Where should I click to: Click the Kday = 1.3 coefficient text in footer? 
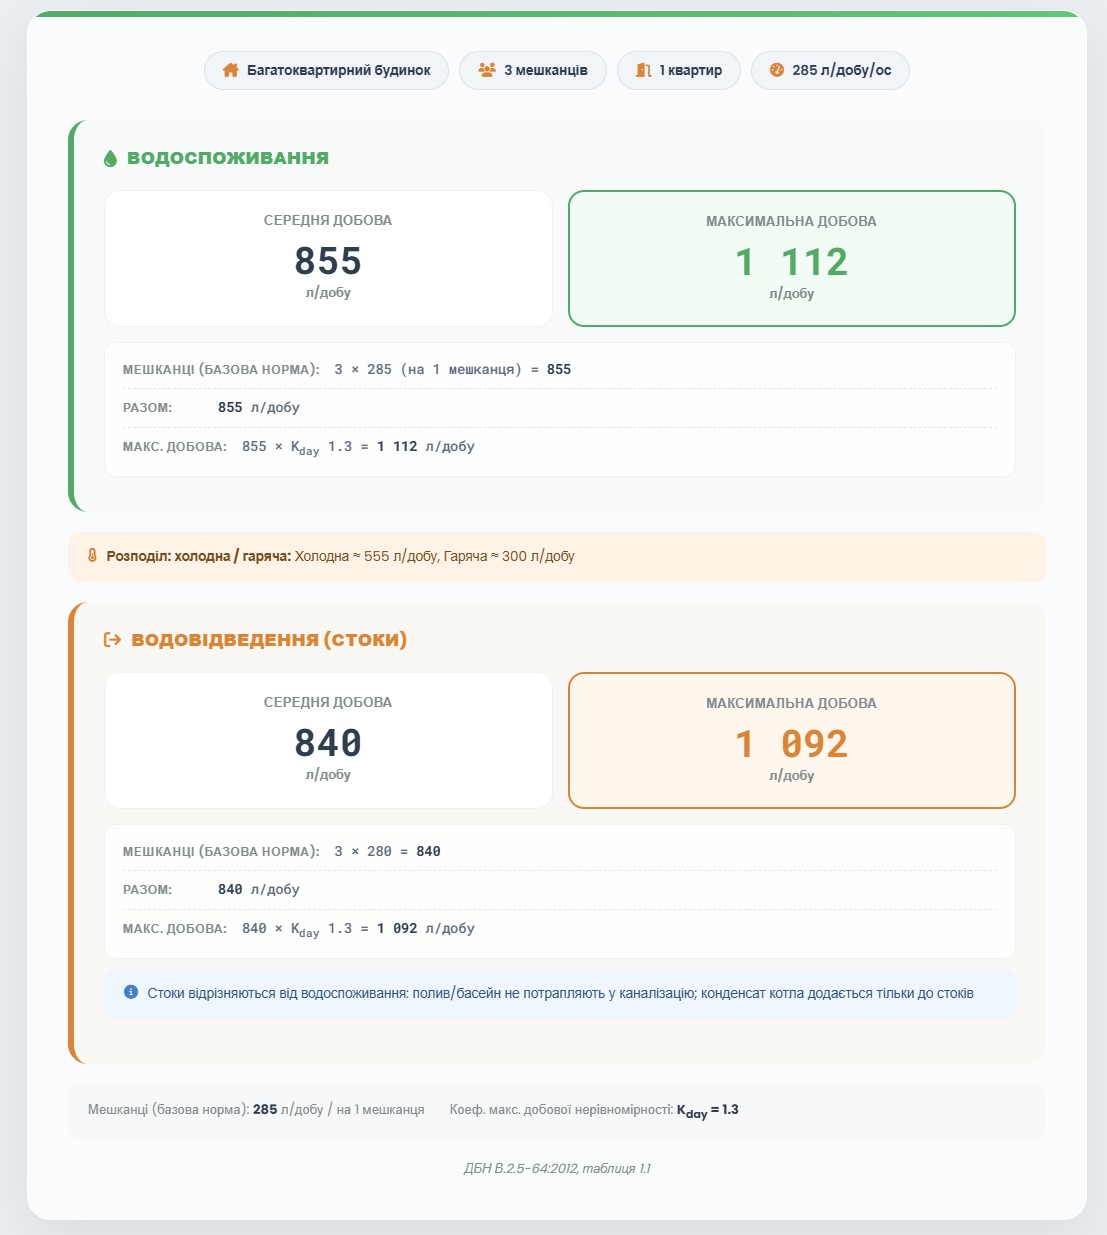(708, 1111)
